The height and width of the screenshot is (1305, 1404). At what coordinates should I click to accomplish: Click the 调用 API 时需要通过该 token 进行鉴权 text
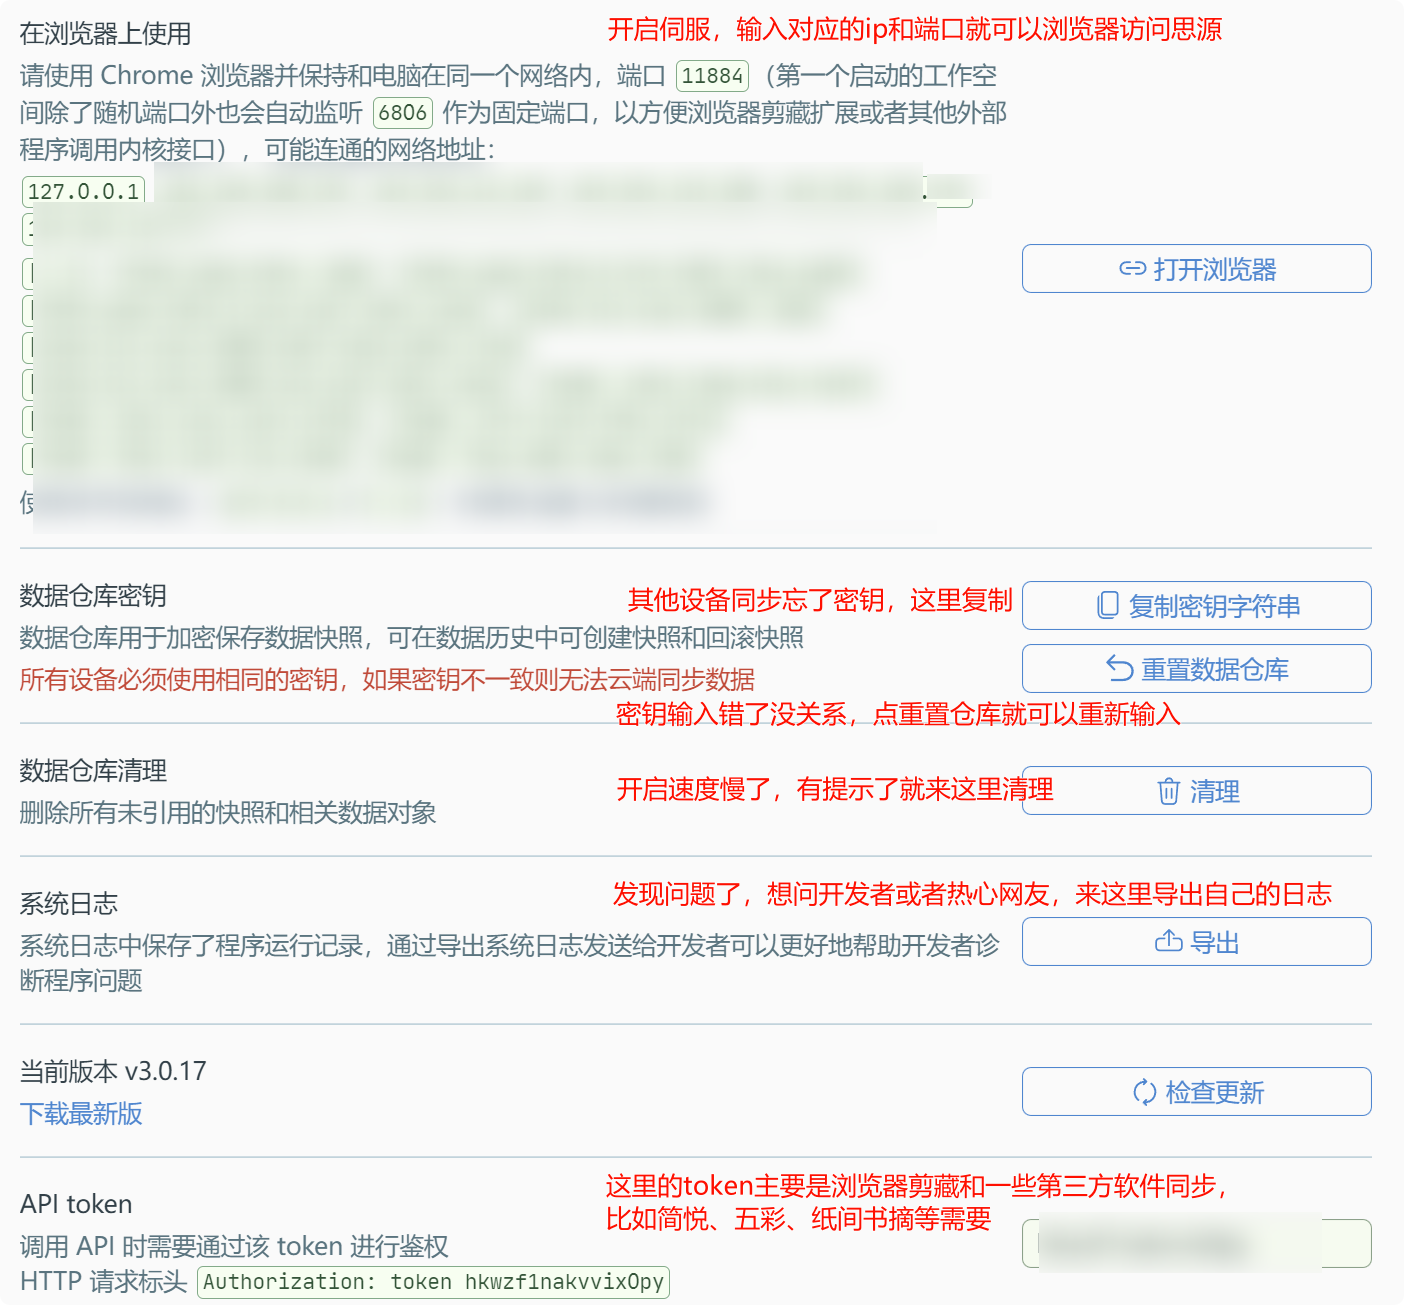234,1246
